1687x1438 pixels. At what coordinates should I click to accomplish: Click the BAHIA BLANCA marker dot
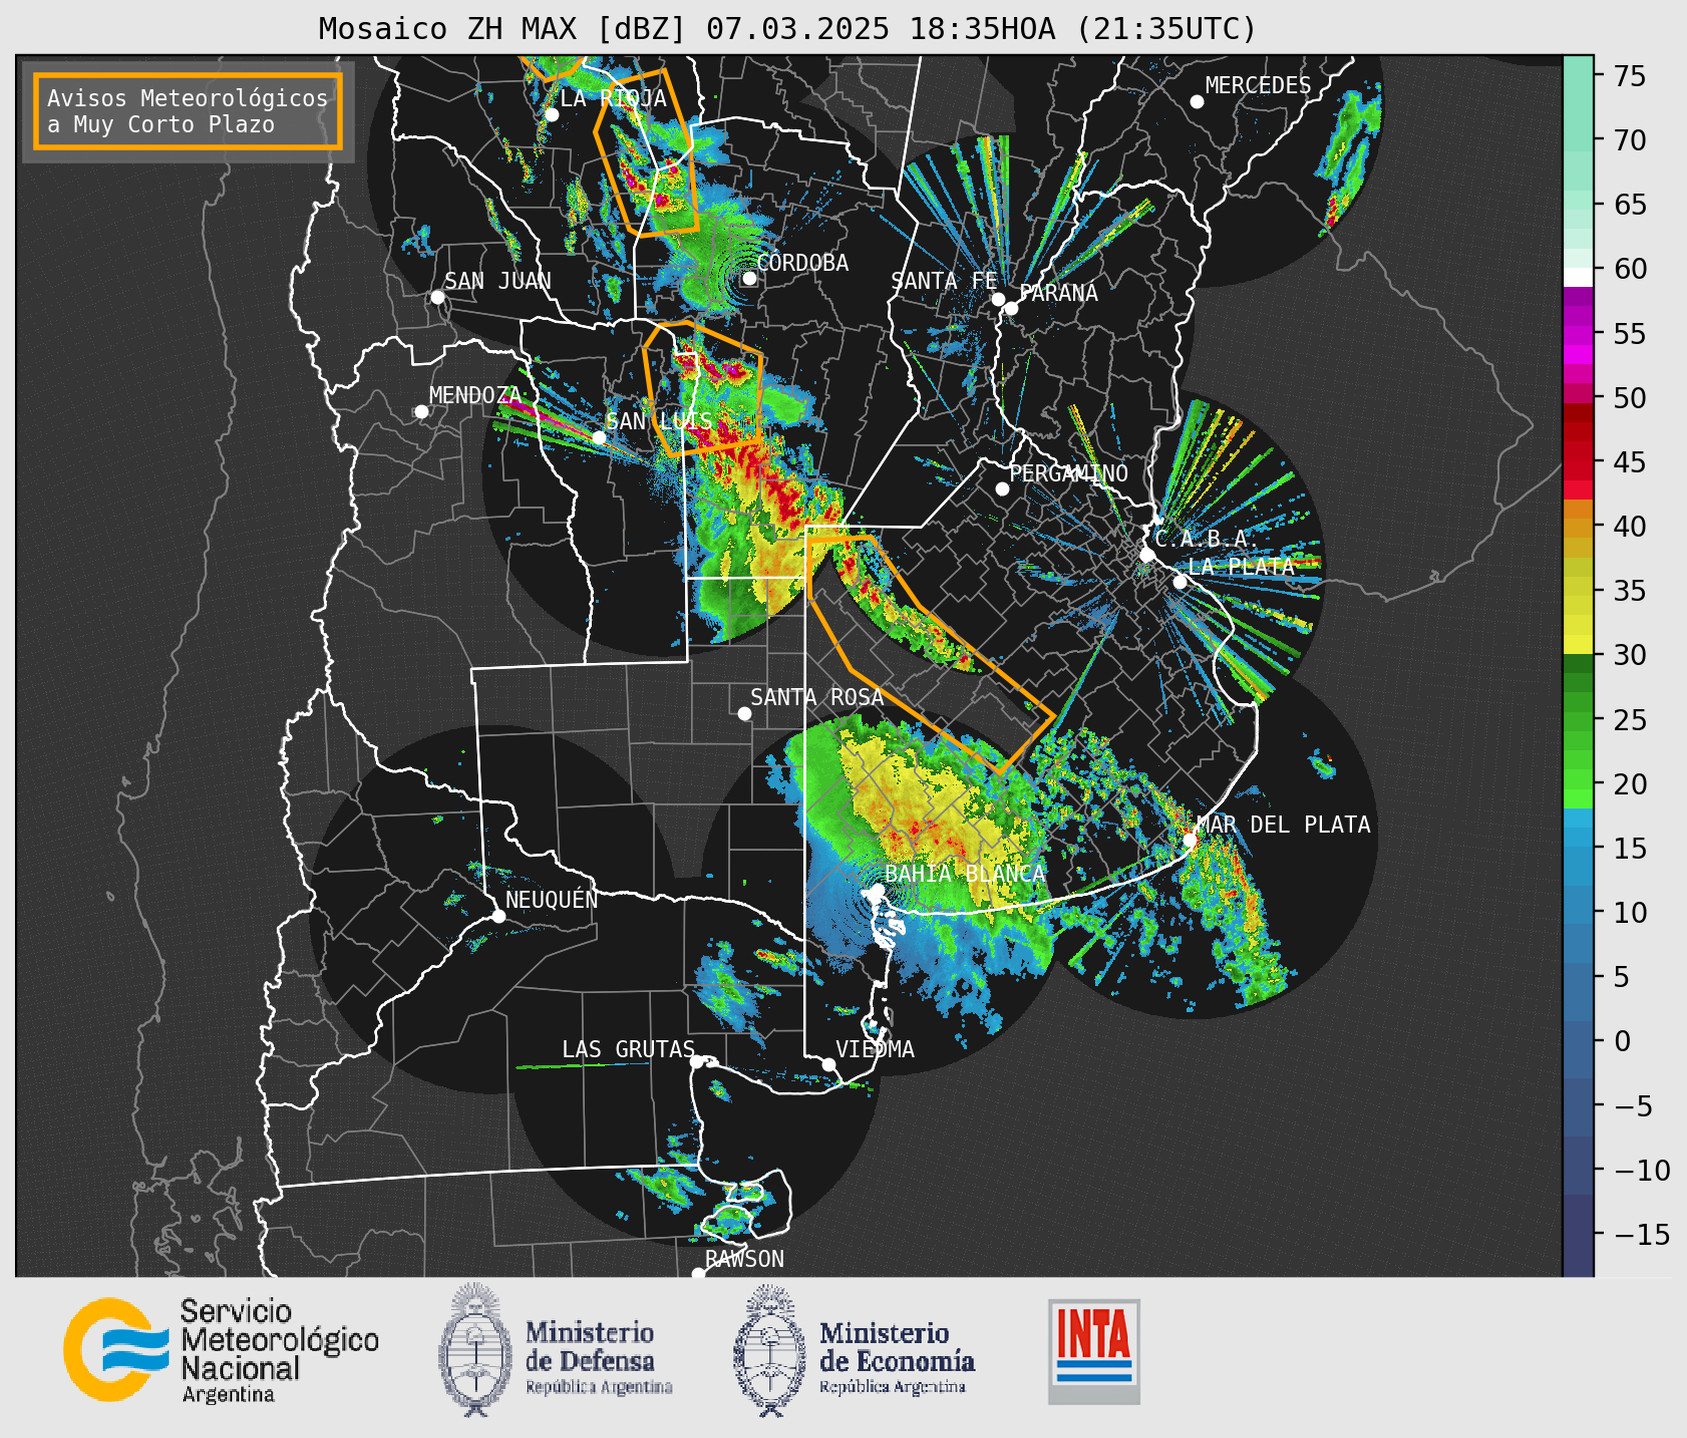tap(877, 890)
